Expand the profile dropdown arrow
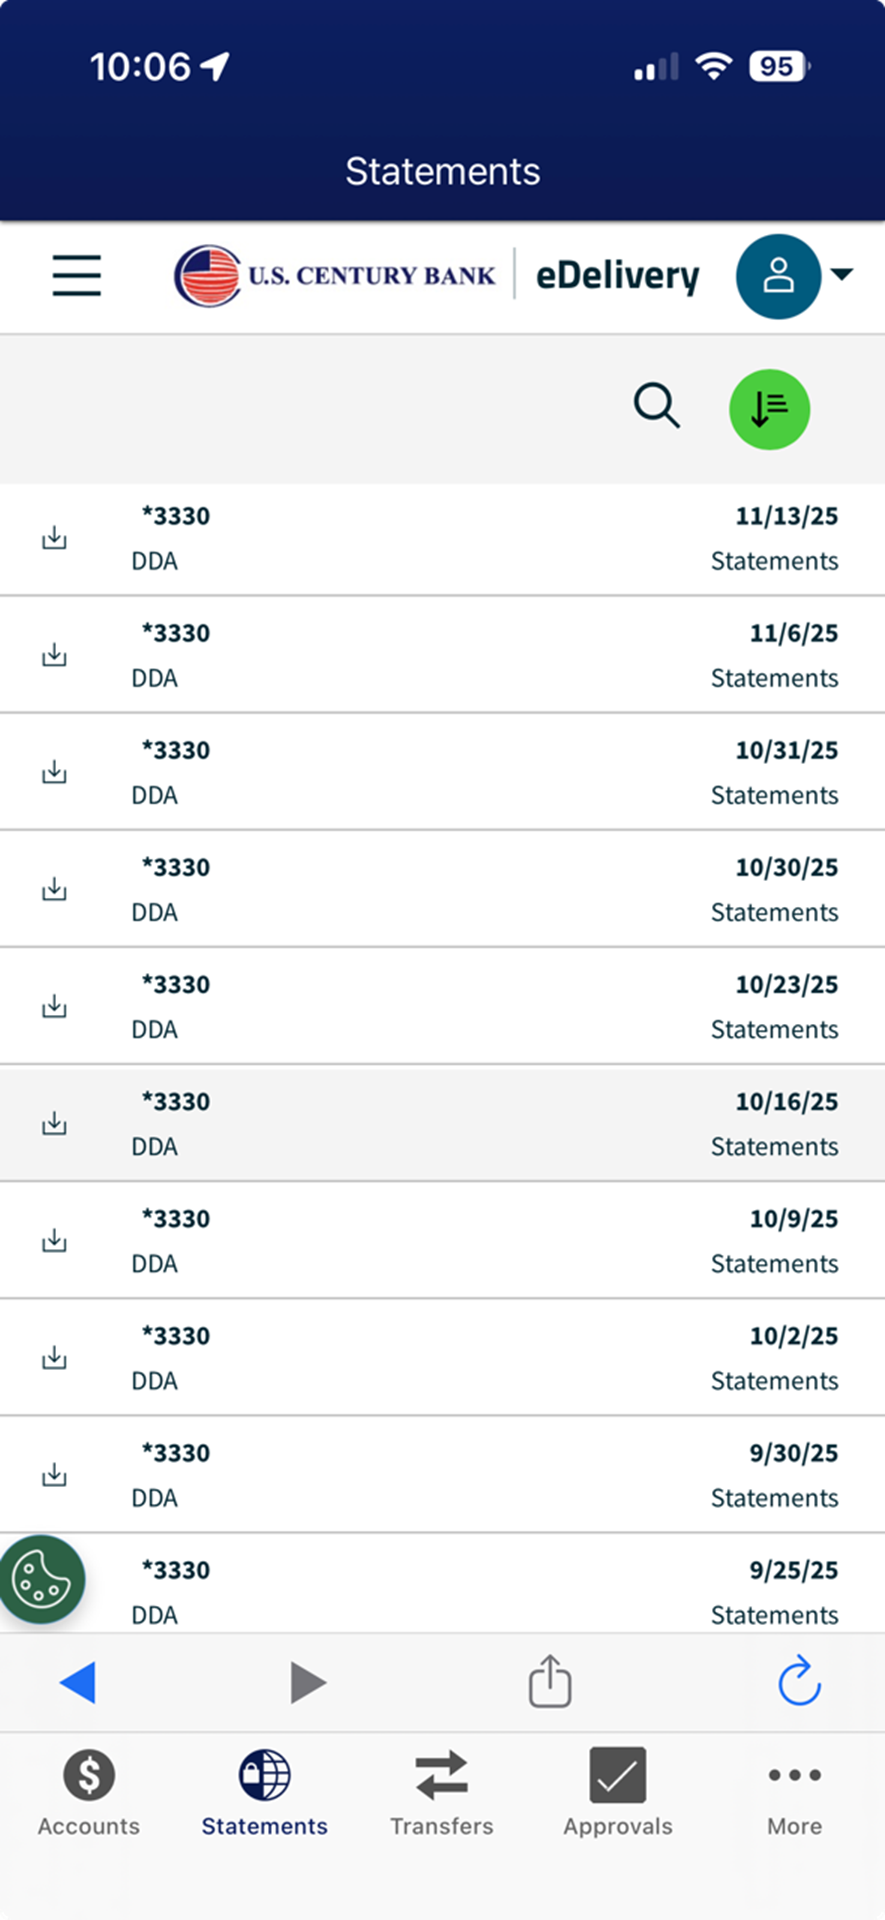Image resolution: width=885 pixels, height=1920 pixels. [x=842, y=274]
